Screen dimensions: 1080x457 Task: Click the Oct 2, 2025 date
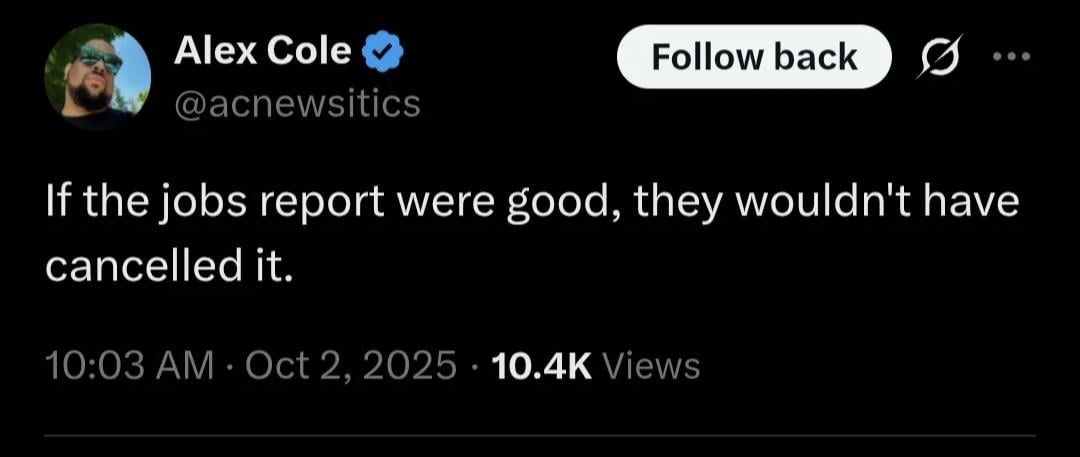coord(350,367)
